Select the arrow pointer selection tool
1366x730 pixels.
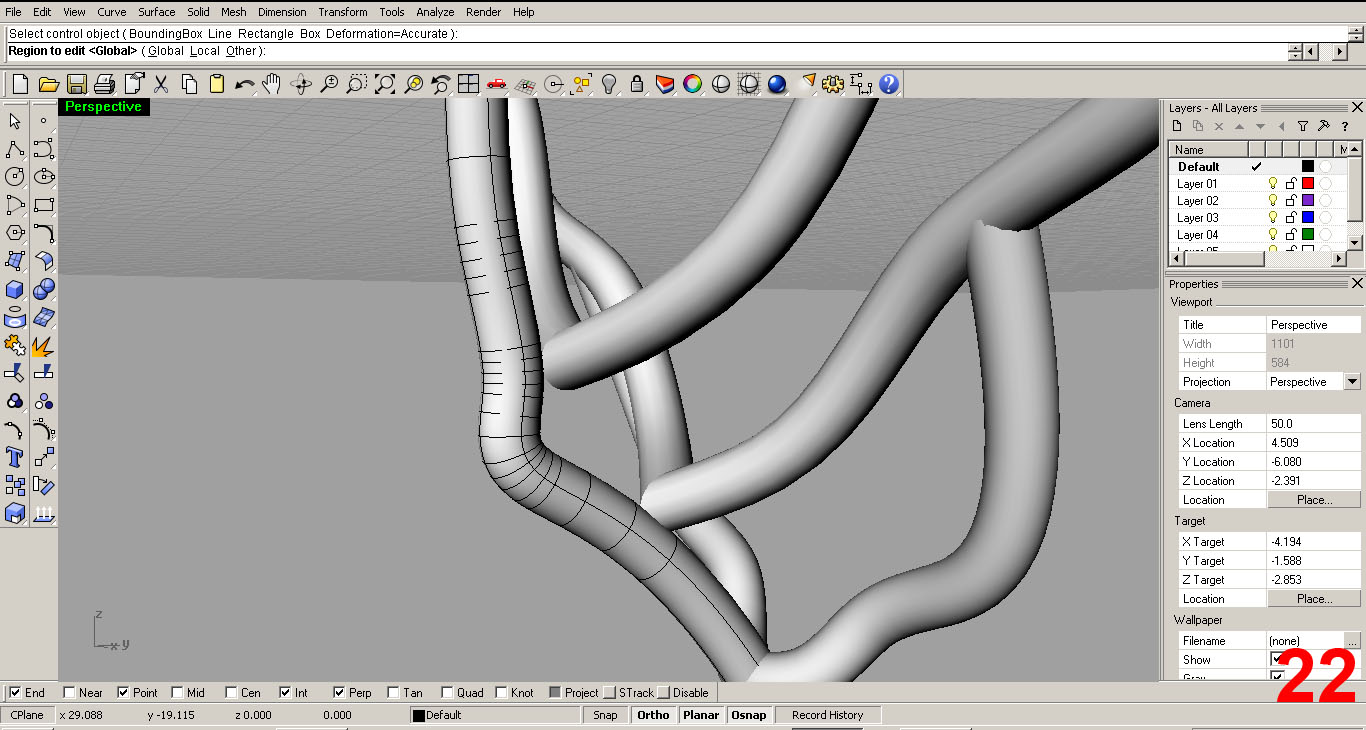(15, 120)
